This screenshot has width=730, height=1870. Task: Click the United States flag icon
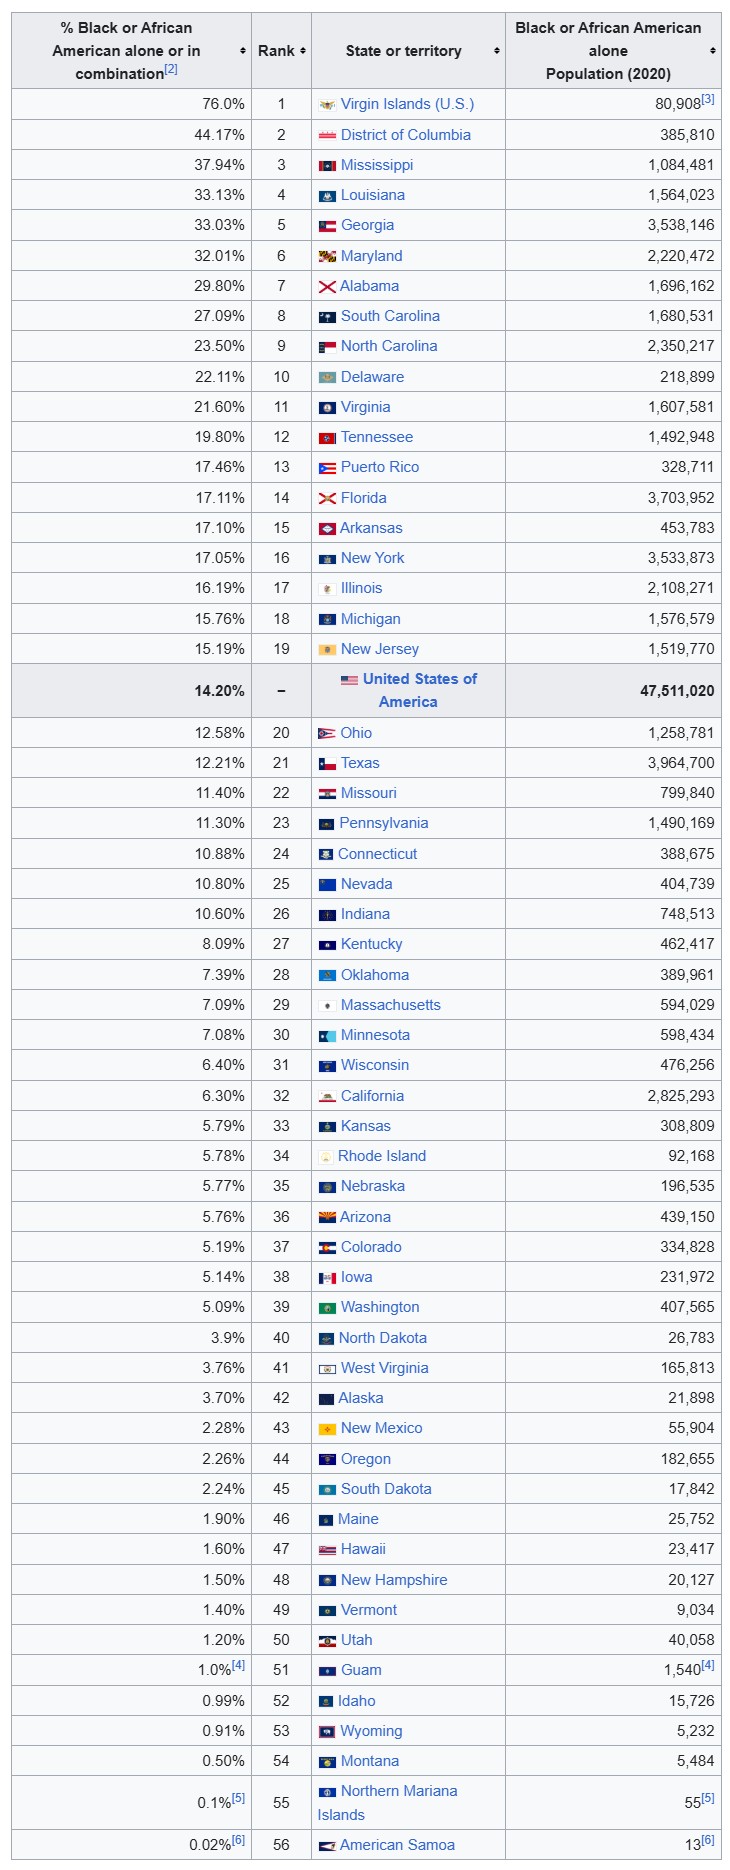click(349, 680)
